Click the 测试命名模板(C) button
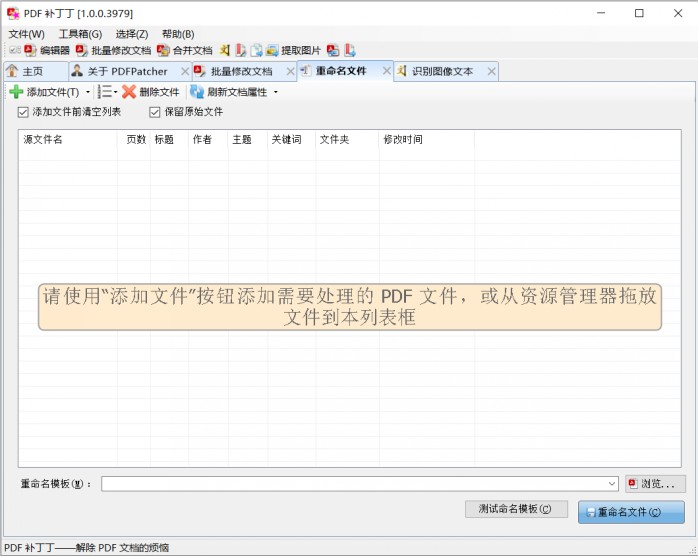Viewport: 698px width, 556px height. (x=516, y=509)
